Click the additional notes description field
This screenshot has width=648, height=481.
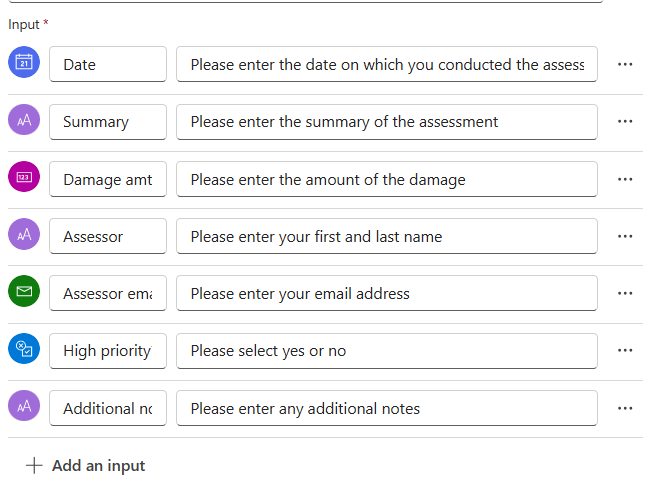tap(387, 408)
